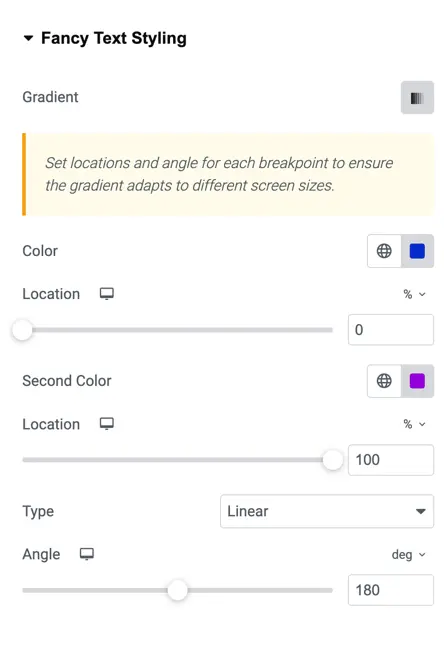
Task: Pick the blue Color swatch
Action: coord(417,251)
